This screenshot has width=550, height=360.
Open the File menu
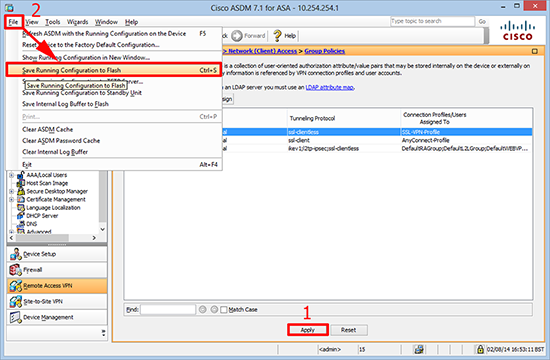pyautogui.click(x=13, y=22)
